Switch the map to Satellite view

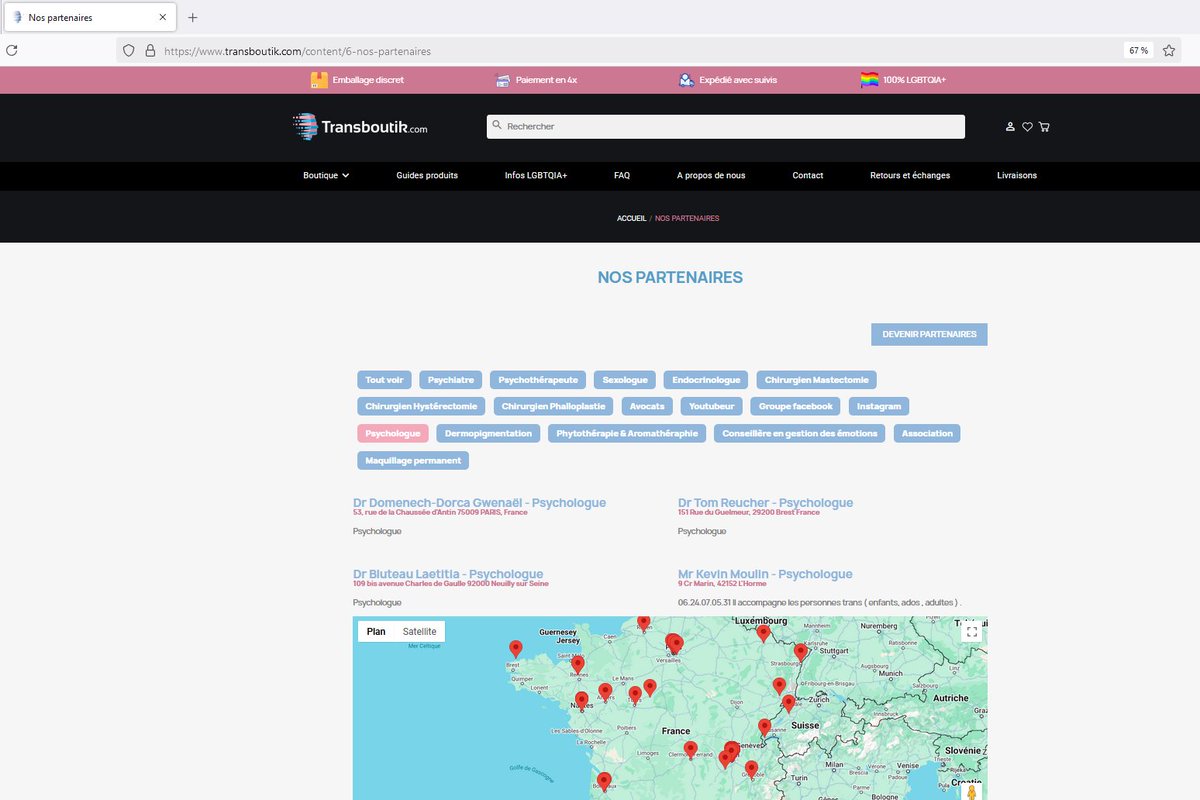tap(419, 632)
